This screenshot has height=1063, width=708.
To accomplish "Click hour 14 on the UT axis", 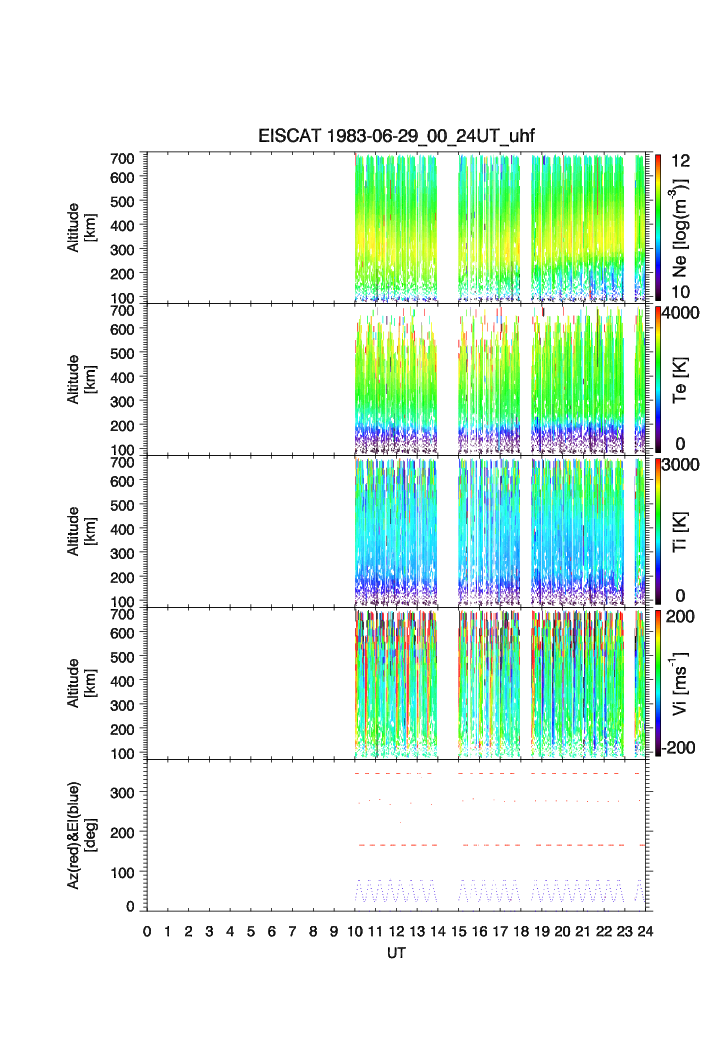I will (437, 932).
